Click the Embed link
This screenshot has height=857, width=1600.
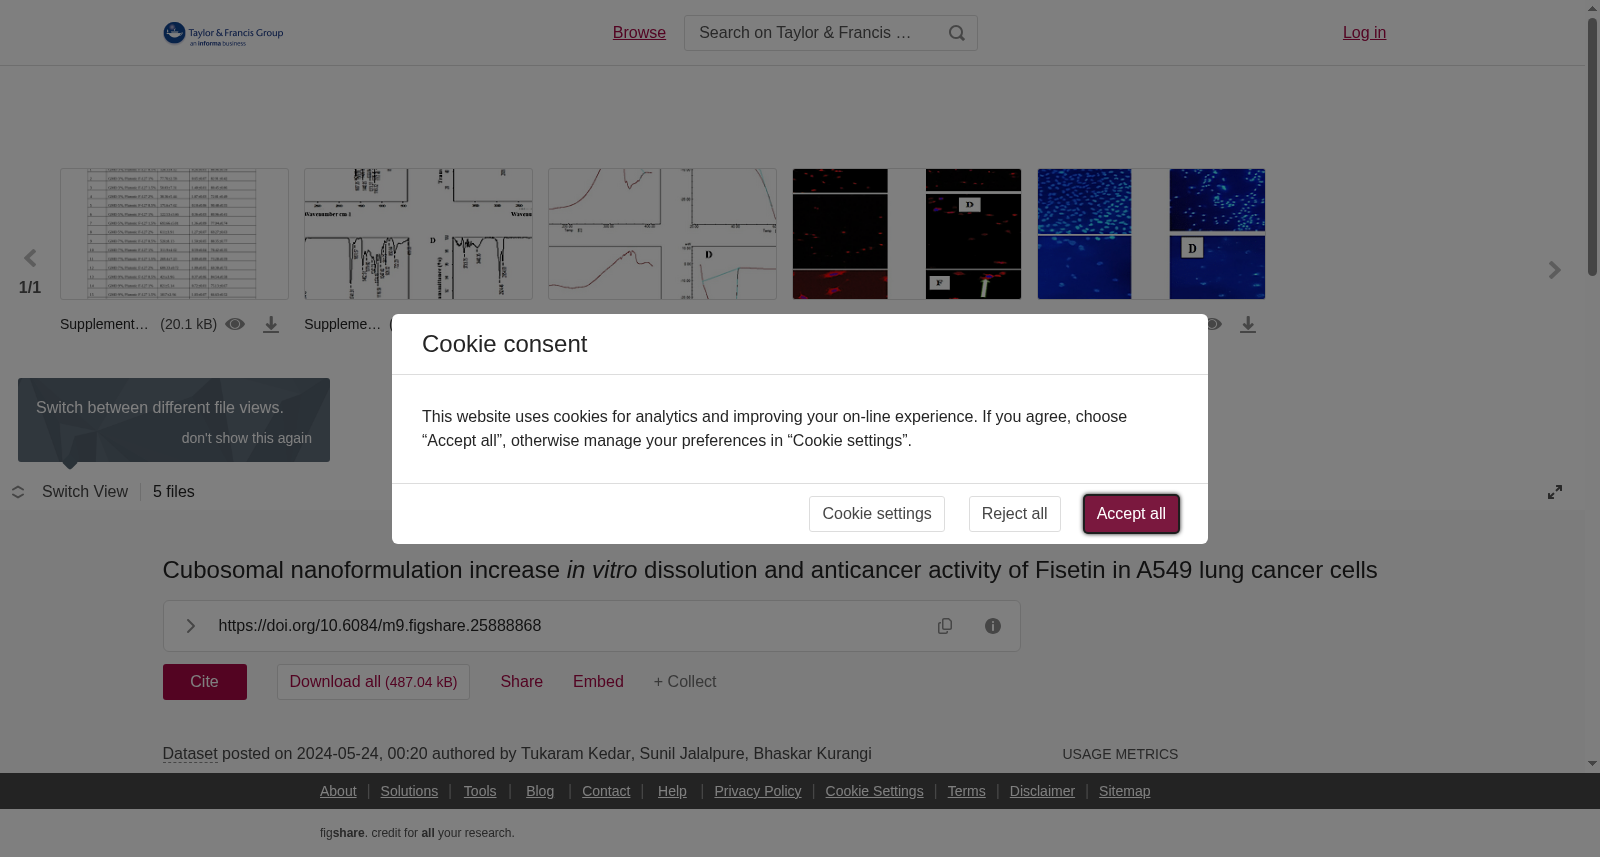coord(598,682)
